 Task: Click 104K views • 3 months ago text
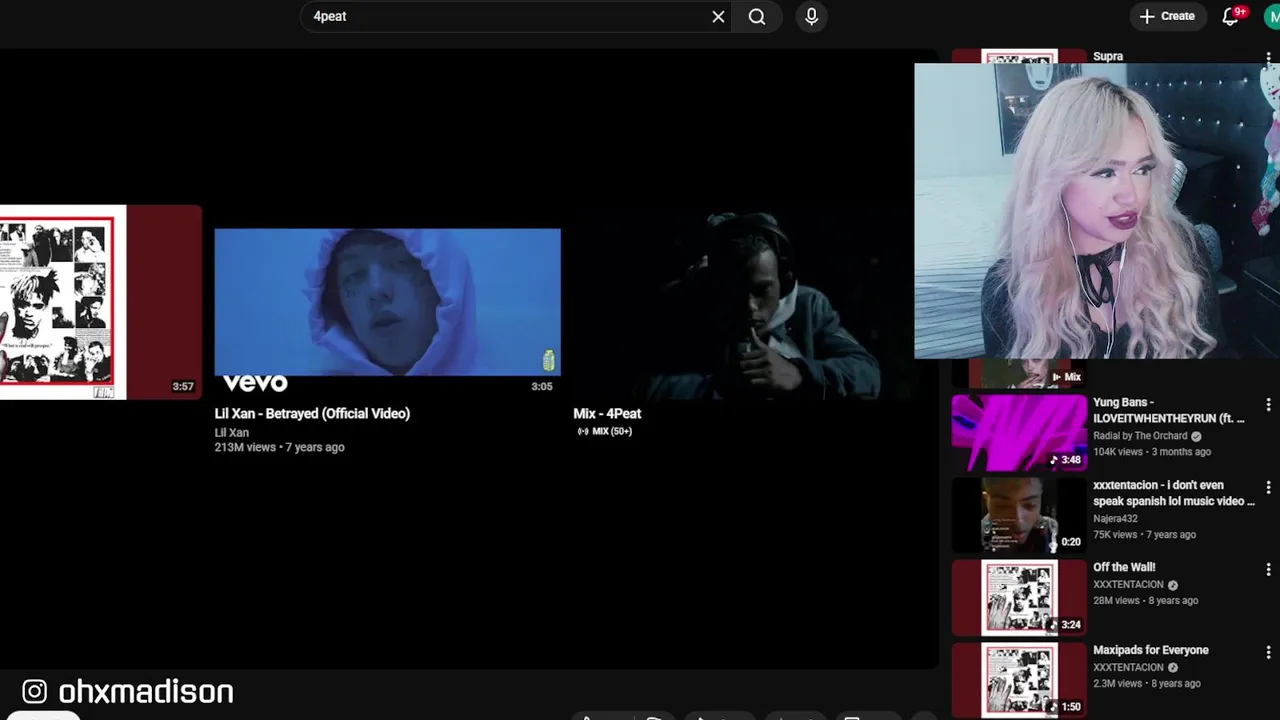[x=1152, y=452]
